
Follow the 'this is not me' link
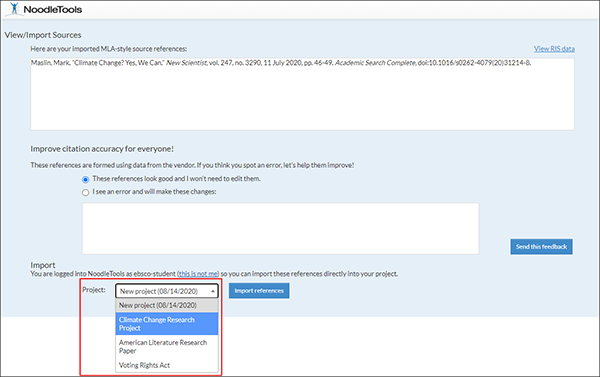198,274
